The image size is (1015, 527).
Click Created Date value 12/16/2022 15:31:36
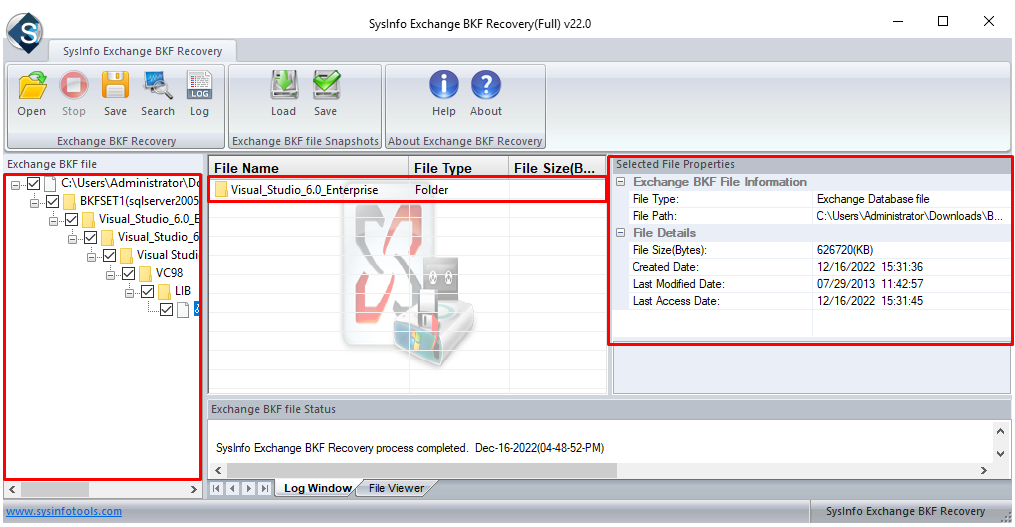click(870, 267)
